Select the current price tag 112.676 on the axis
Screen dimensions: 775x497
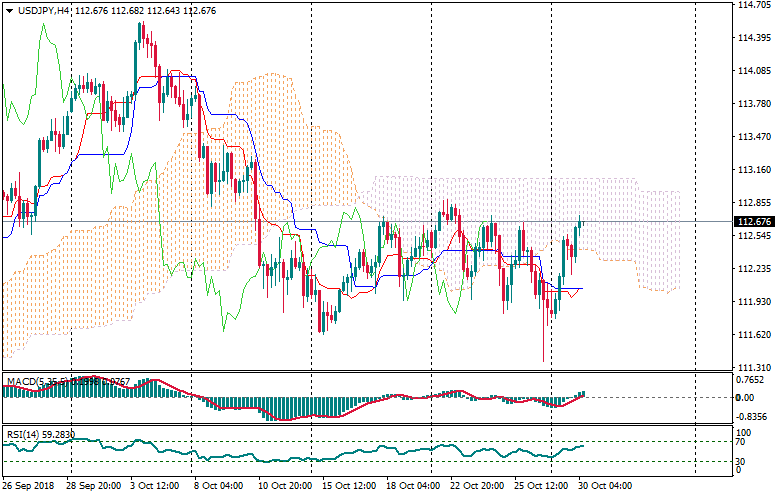coord(751,221)
